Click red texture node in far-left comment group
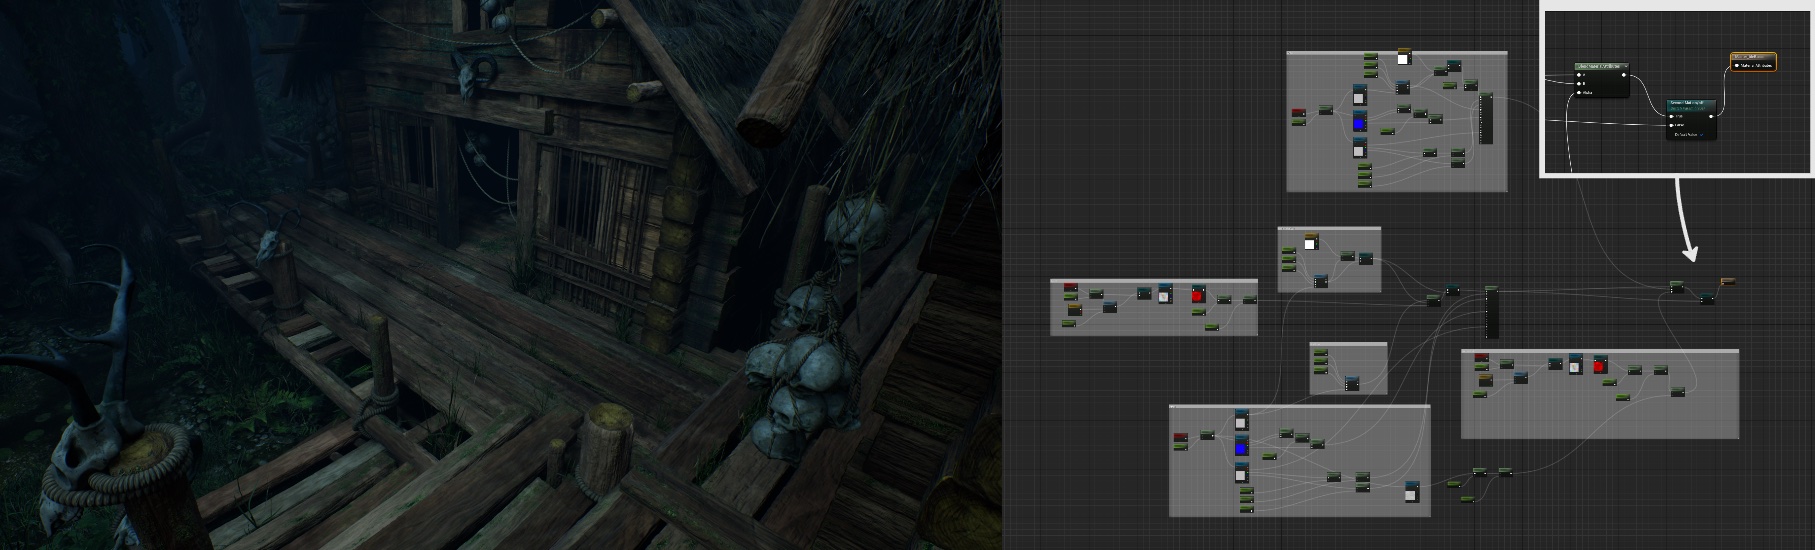Screen dimensions: 1815x550 point(1198,295)
